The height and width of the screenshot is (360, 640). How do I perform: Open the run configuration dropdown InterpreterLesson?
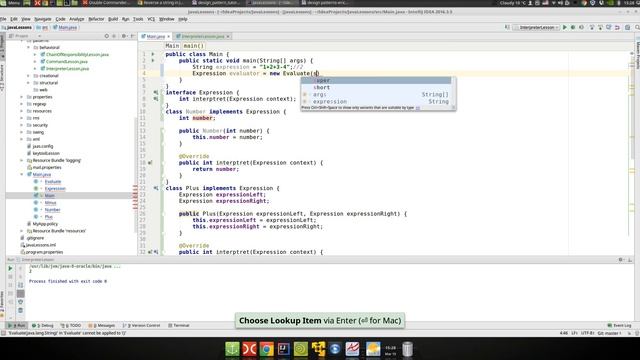click(536, 27)
